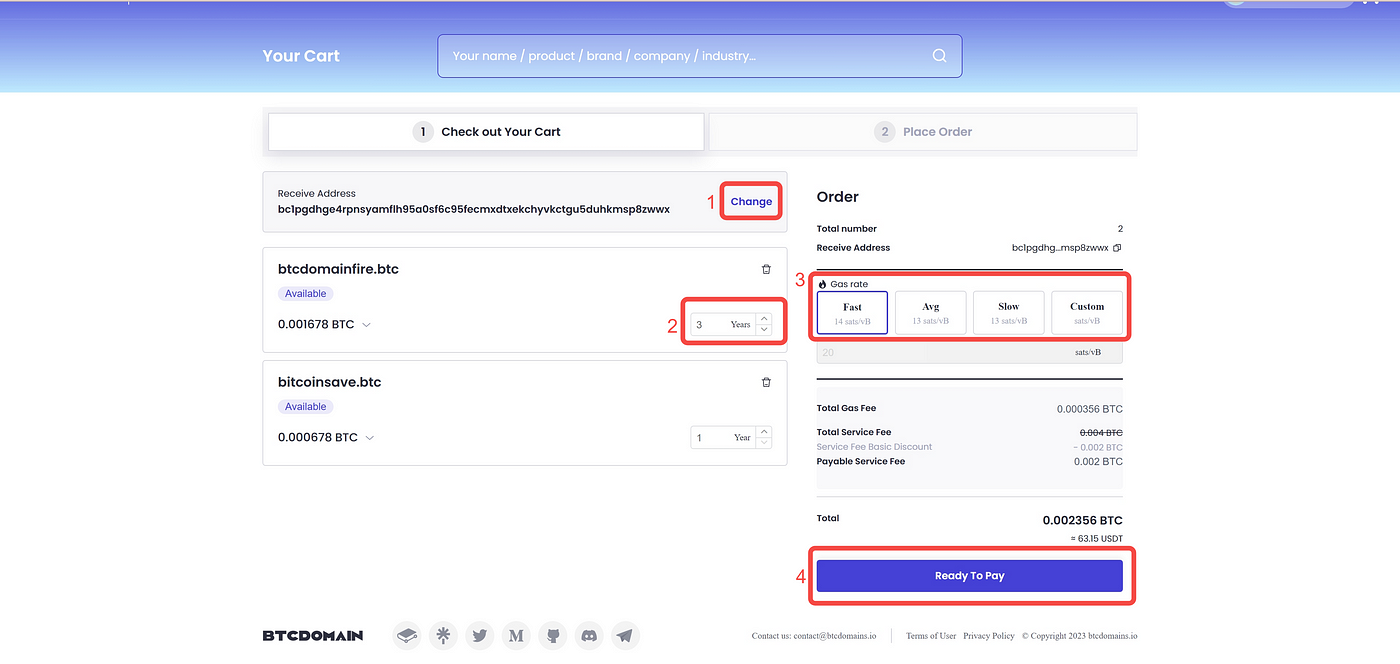Choose the Slow gas rate option

pyautogui.click(x=1009, y=314)
